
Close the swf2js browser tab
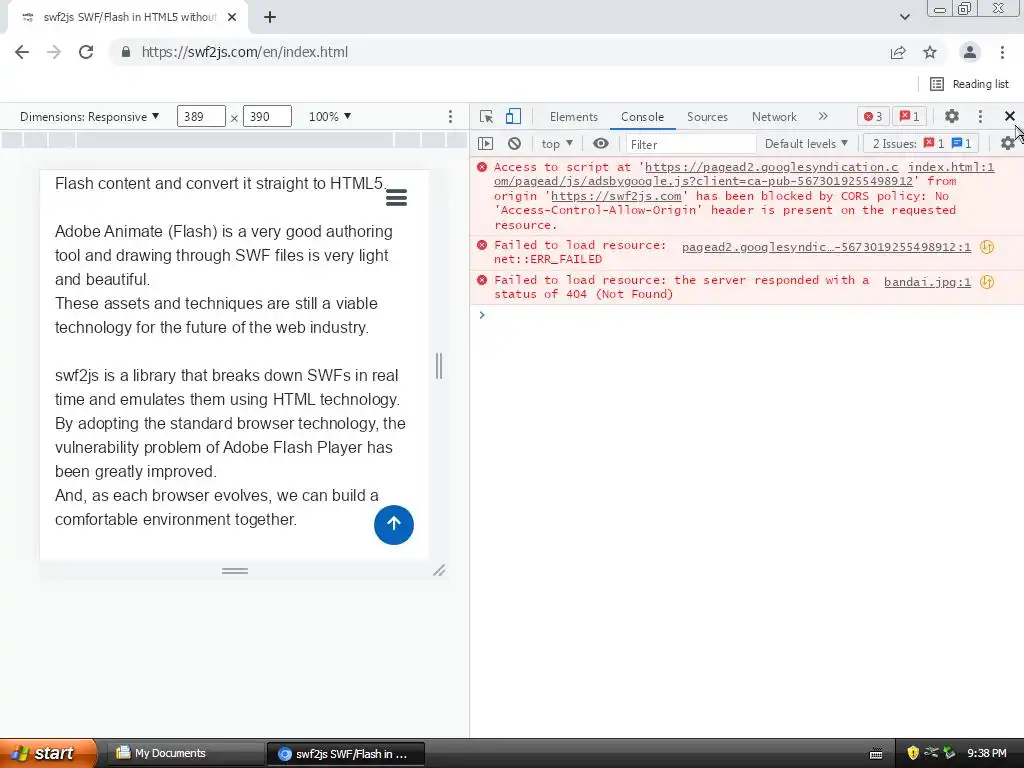point(232,18)
